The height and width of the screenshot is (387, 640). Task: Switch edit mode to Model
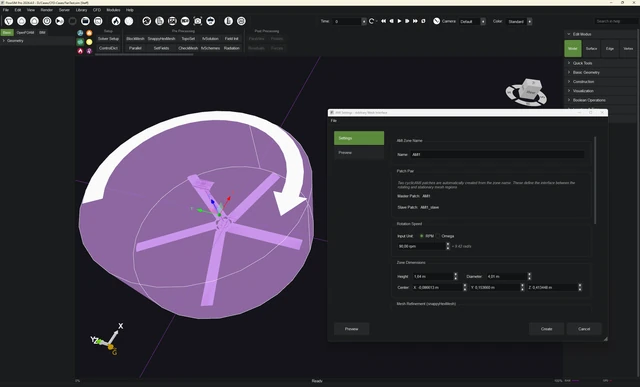pyautogui.click(x=573, y=49)
